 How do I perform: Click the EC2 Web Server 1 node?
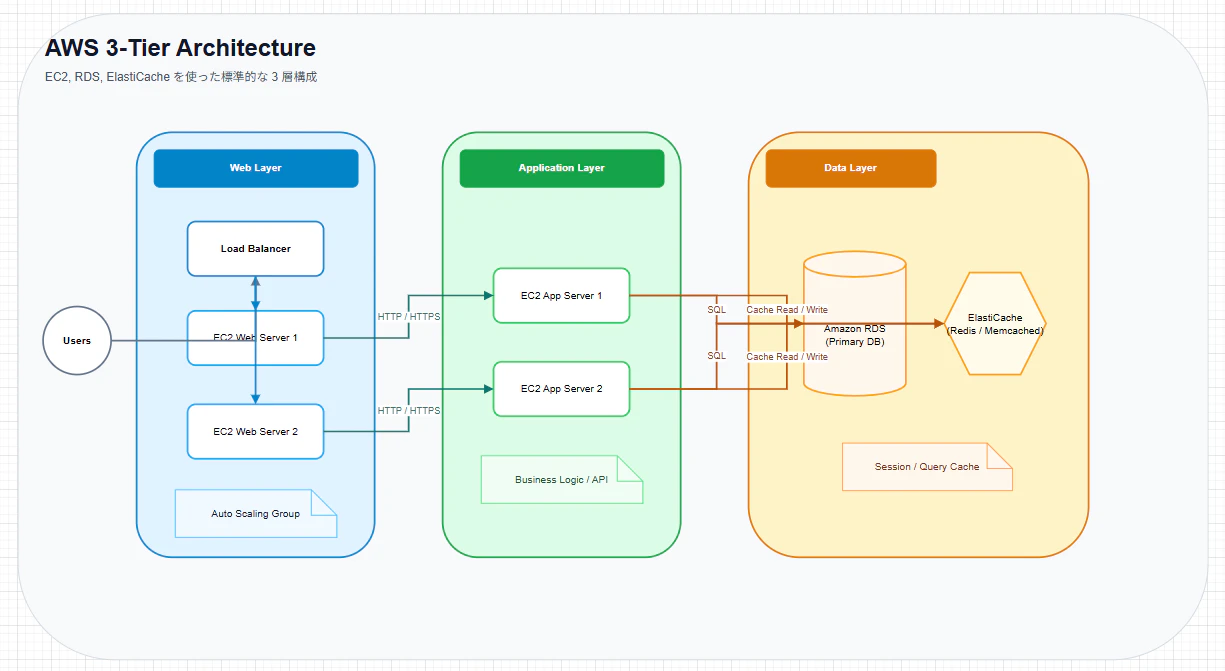coord(256,338)
